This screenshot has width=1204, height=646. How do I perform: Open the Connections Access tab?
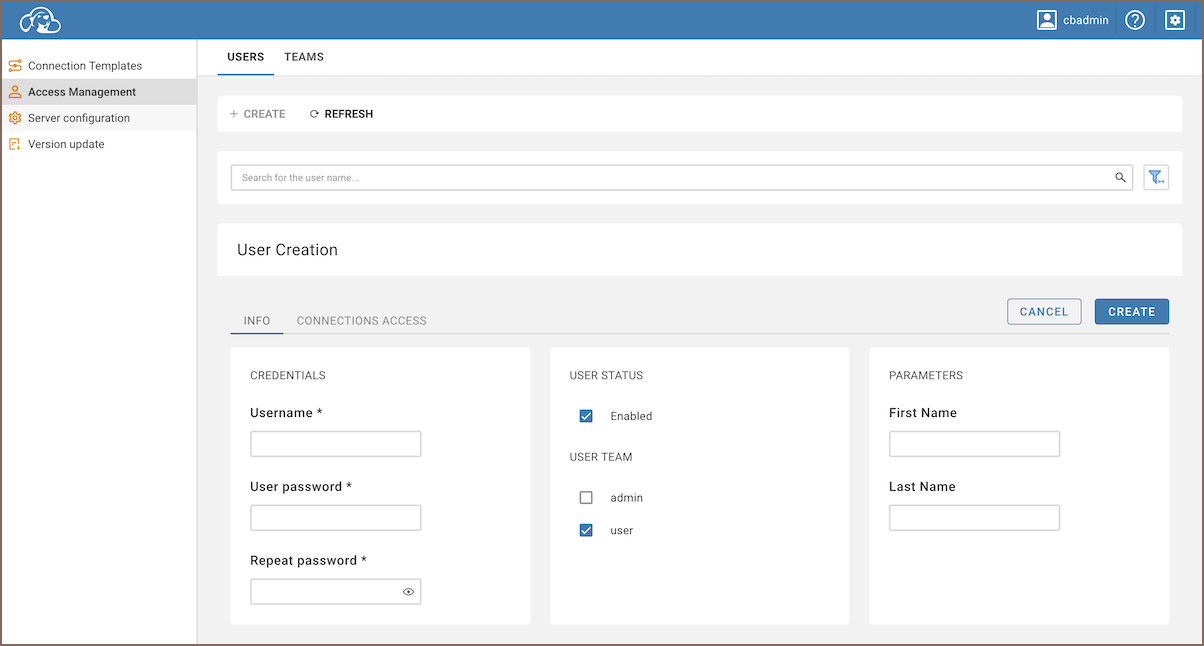(x=361, y=321)
